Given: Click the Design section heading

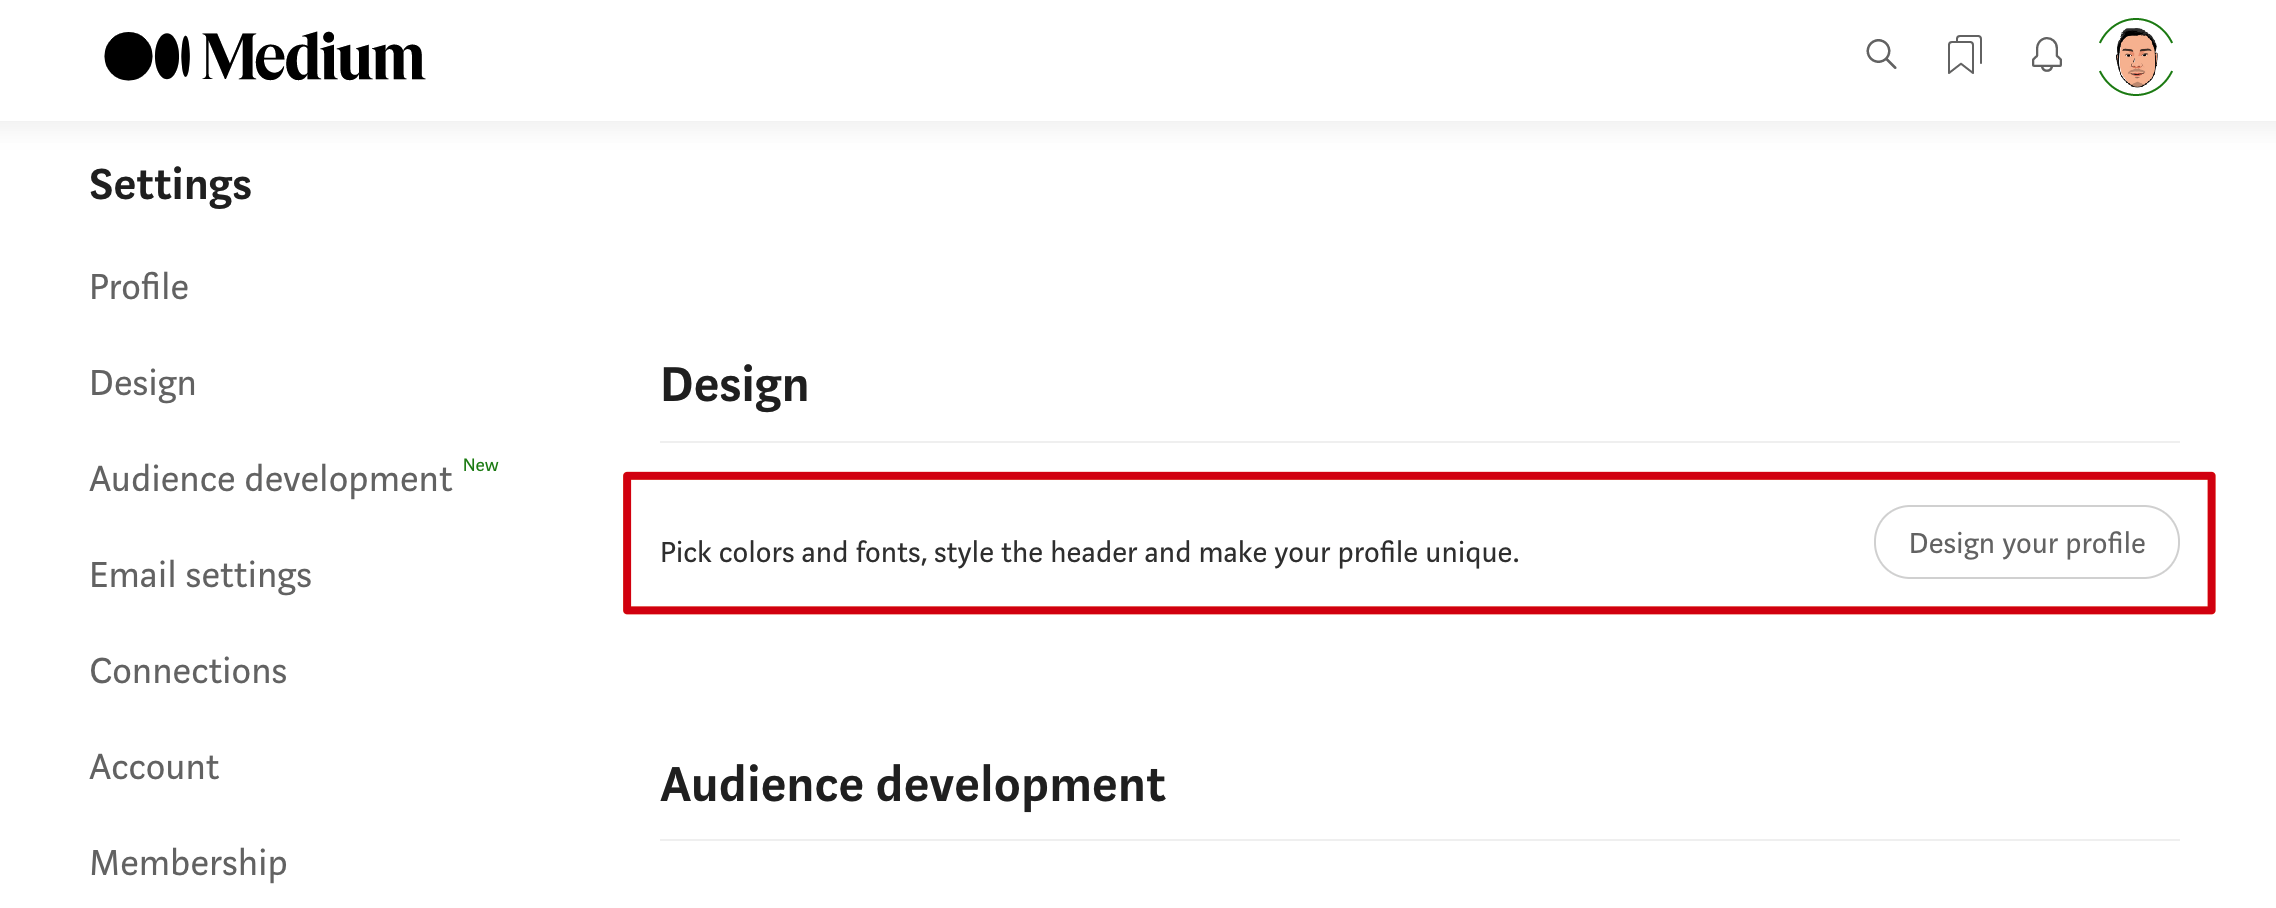Looking at the screenshot, I should pyautogui.click(x=735, y=385).
